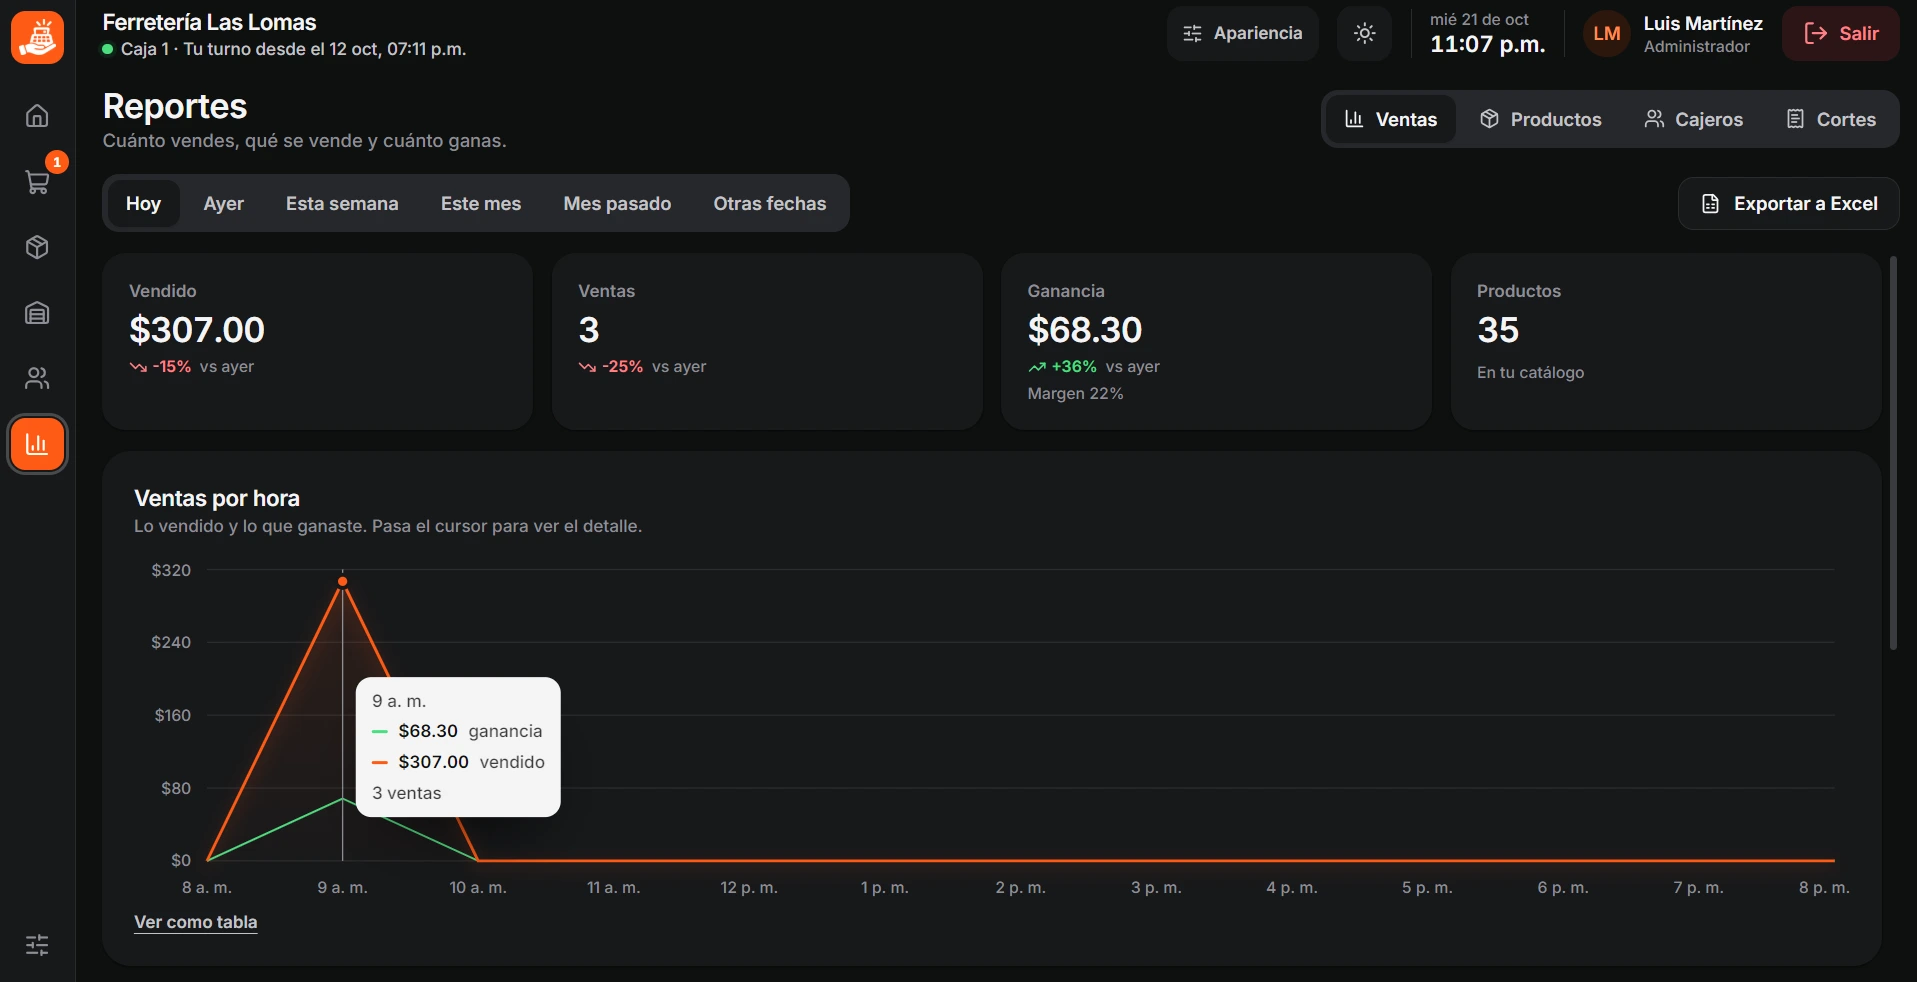
Task: Click the cart notification badge 1
Action: [x=57, y=162]
